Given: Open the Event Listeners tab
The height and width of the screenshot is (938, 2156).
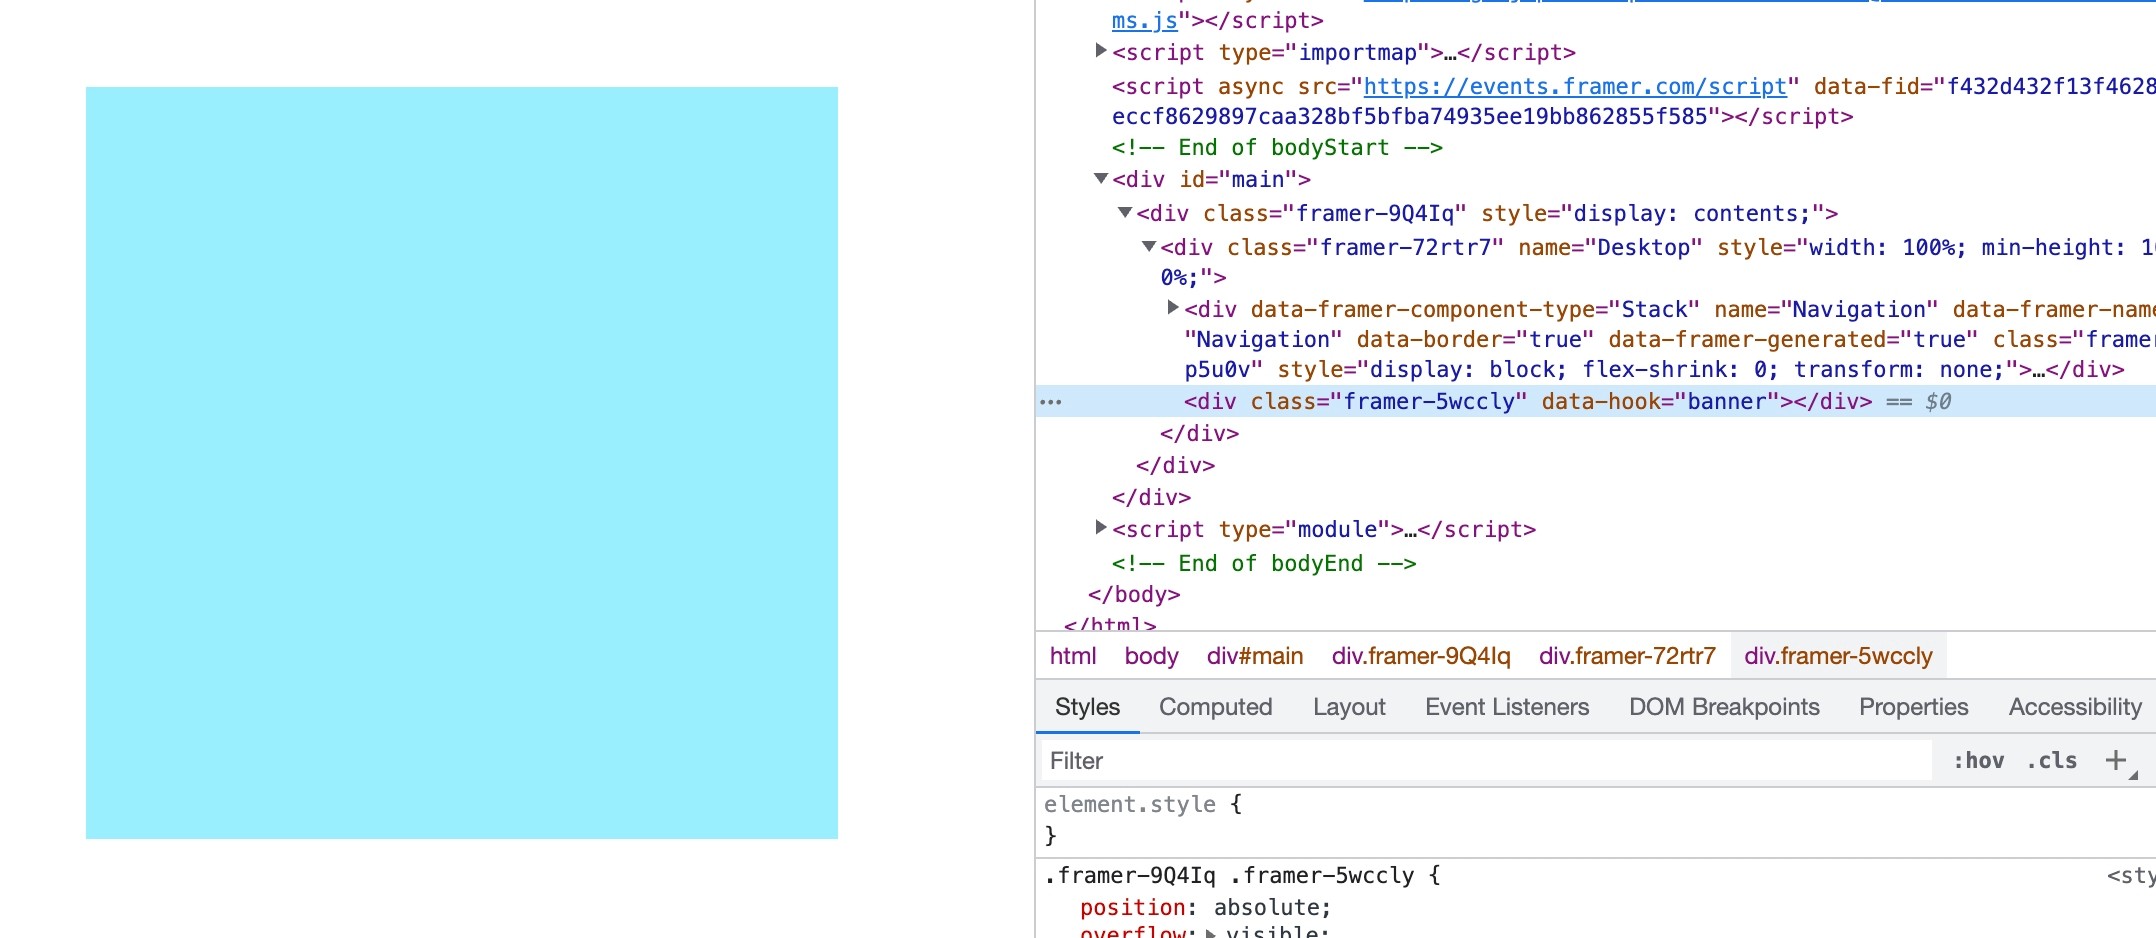Looking at the screenshot, I should 1507,707.
